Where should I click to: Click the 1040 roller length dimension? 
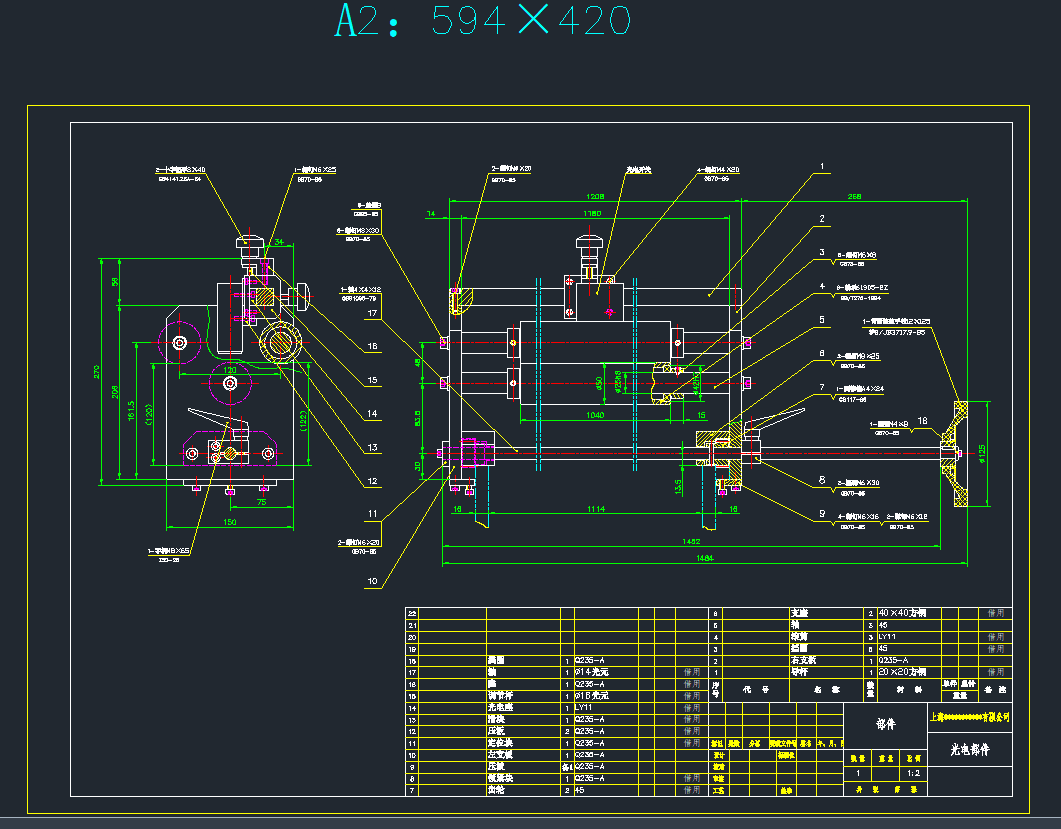[x=594, y=413]
